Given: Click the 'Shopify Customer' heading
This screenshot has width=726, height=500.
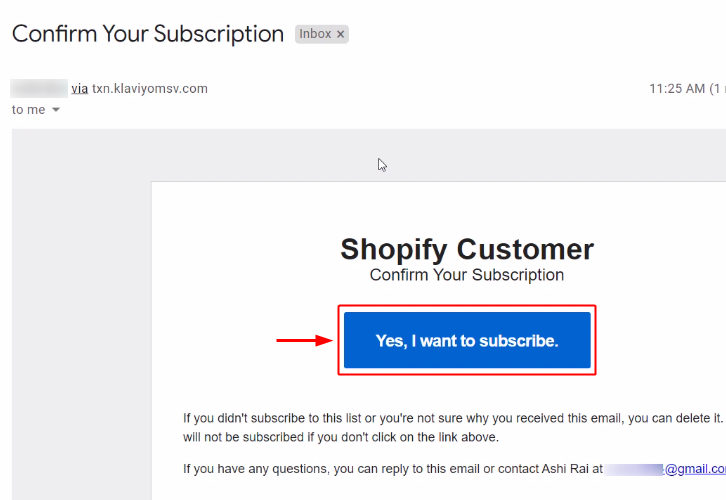Looking at the screenshot, I should pos(467,249).
